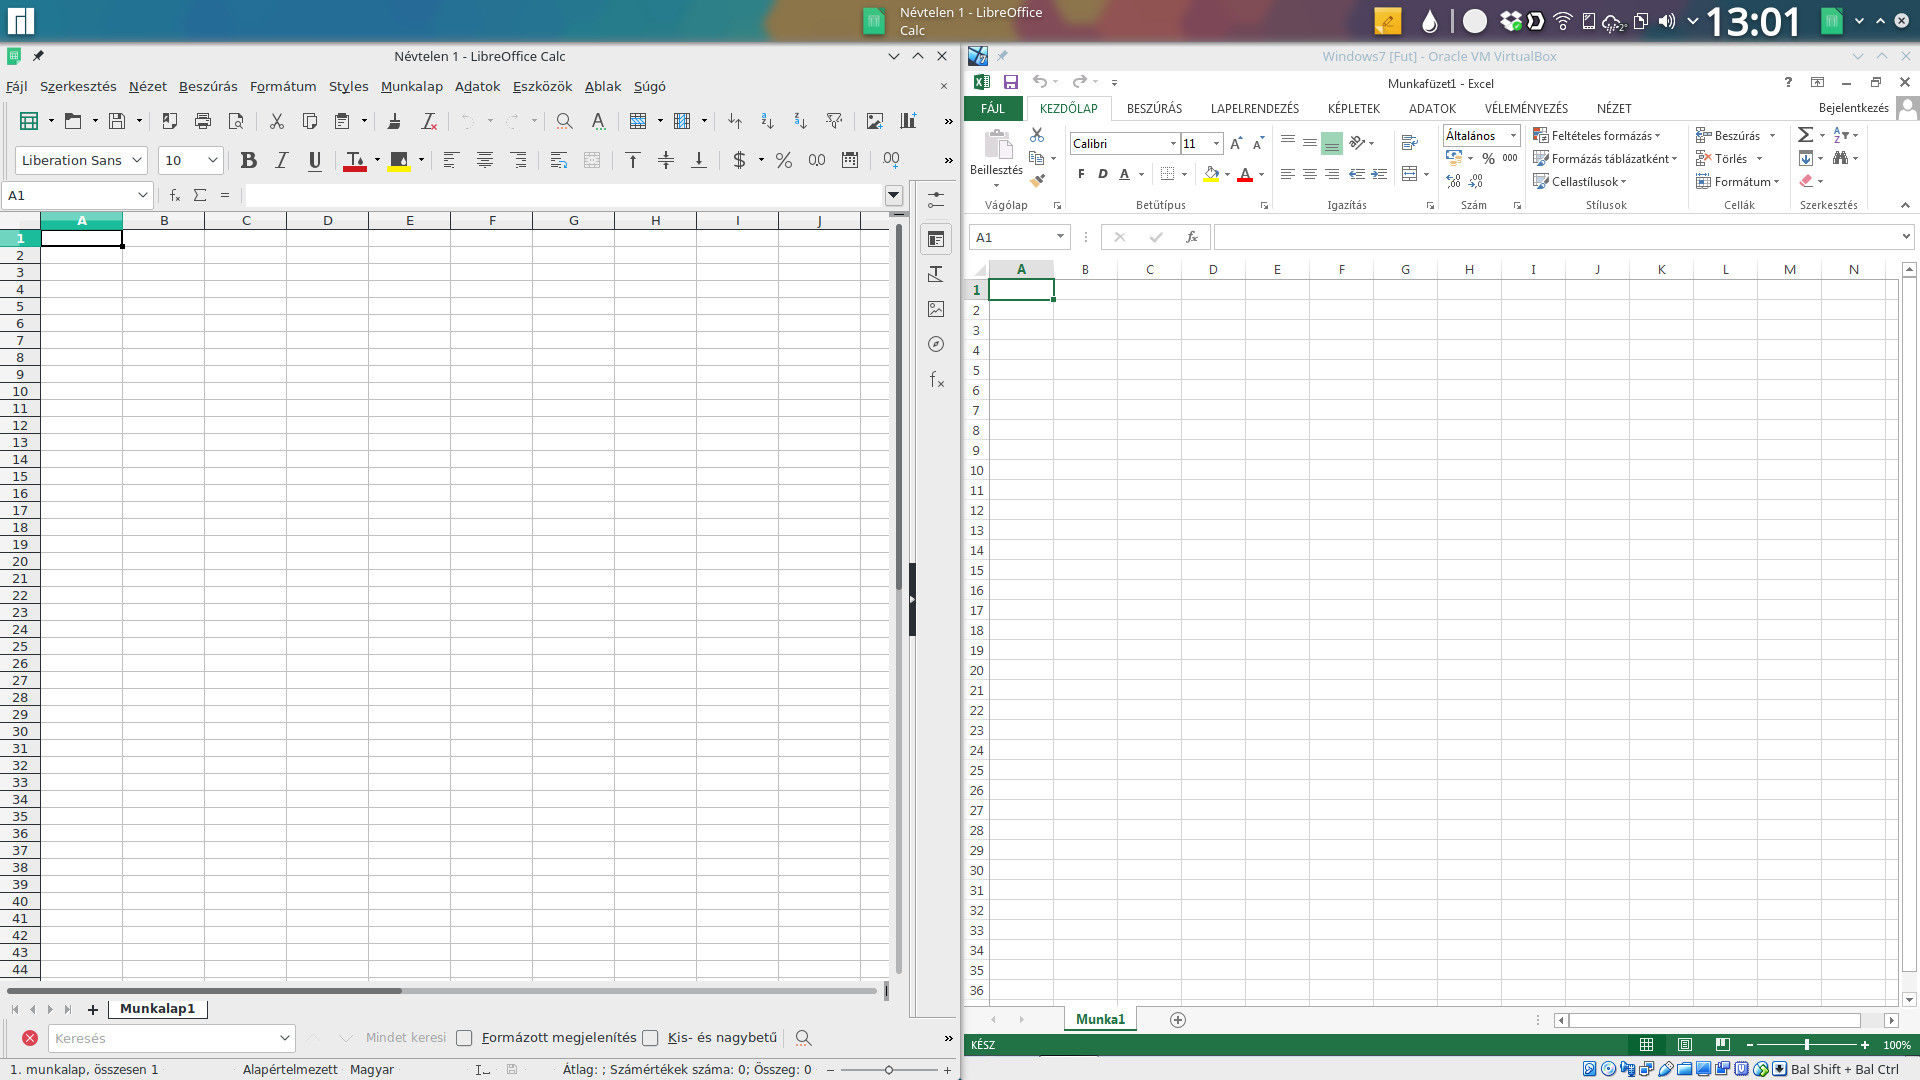Toggle Excel italic D button
Screen dimensions: 1920x1080
click(1103, 174)
